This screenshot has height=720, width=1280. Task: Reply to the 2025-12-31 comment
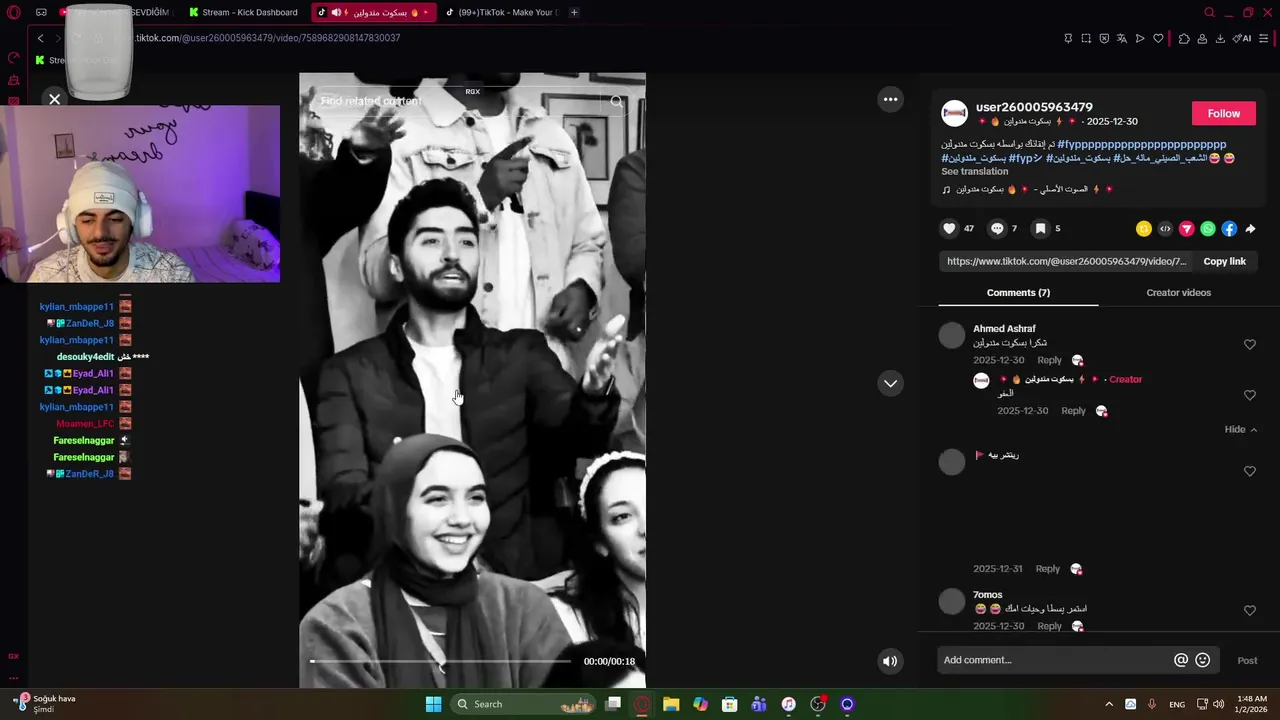(x=1047, y=568)
